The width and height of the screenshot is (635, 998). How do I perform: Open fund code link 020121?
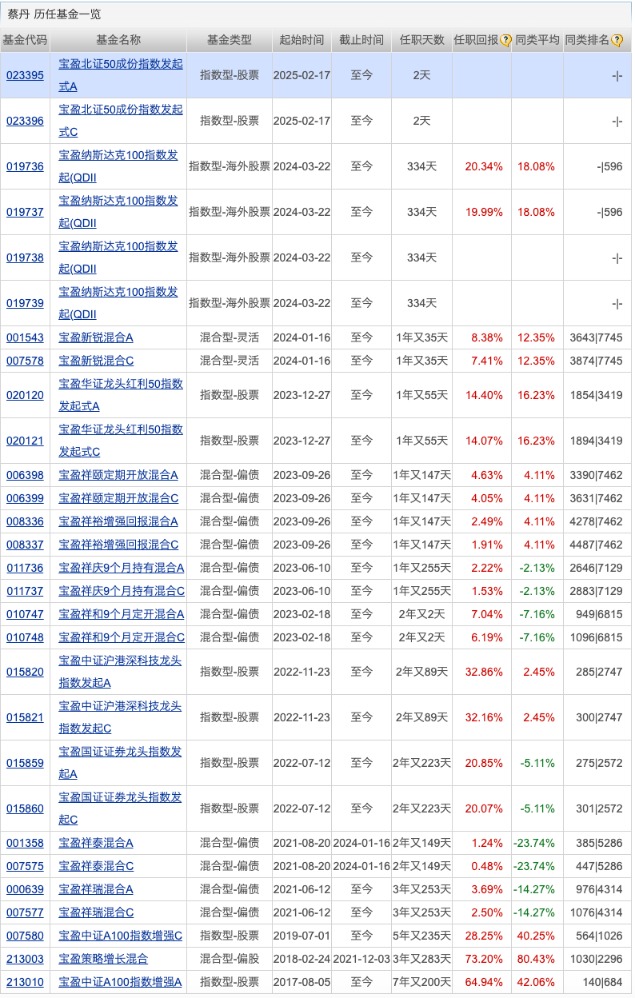25,440
